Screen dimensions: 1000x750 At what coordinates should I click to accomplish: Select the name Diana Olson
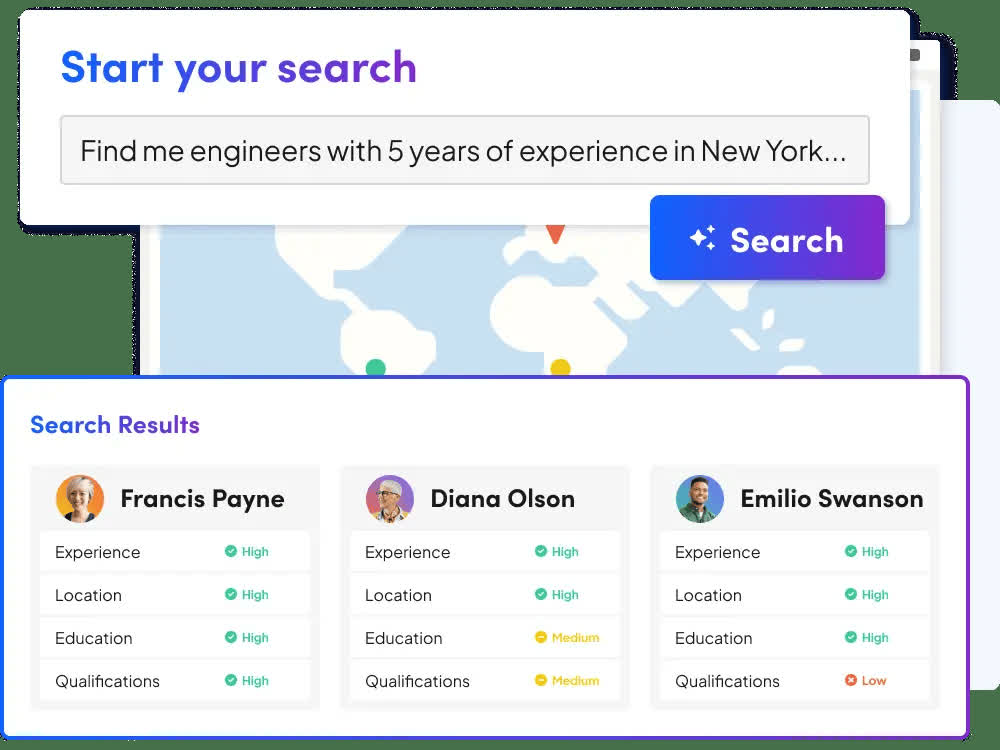point(503,499)
